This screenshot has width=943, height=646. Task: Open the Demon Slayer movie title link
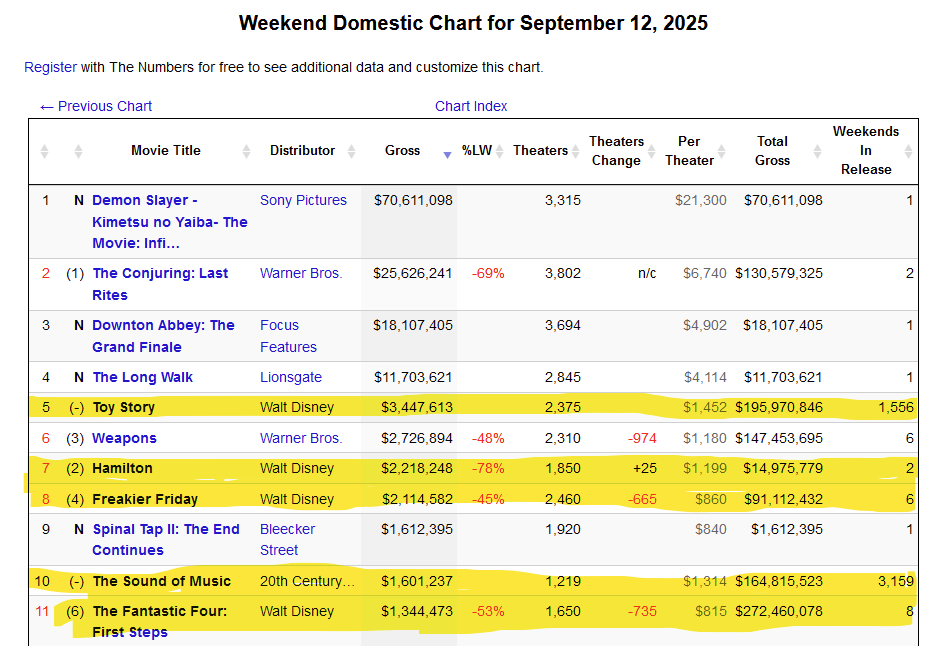point(170,222)
